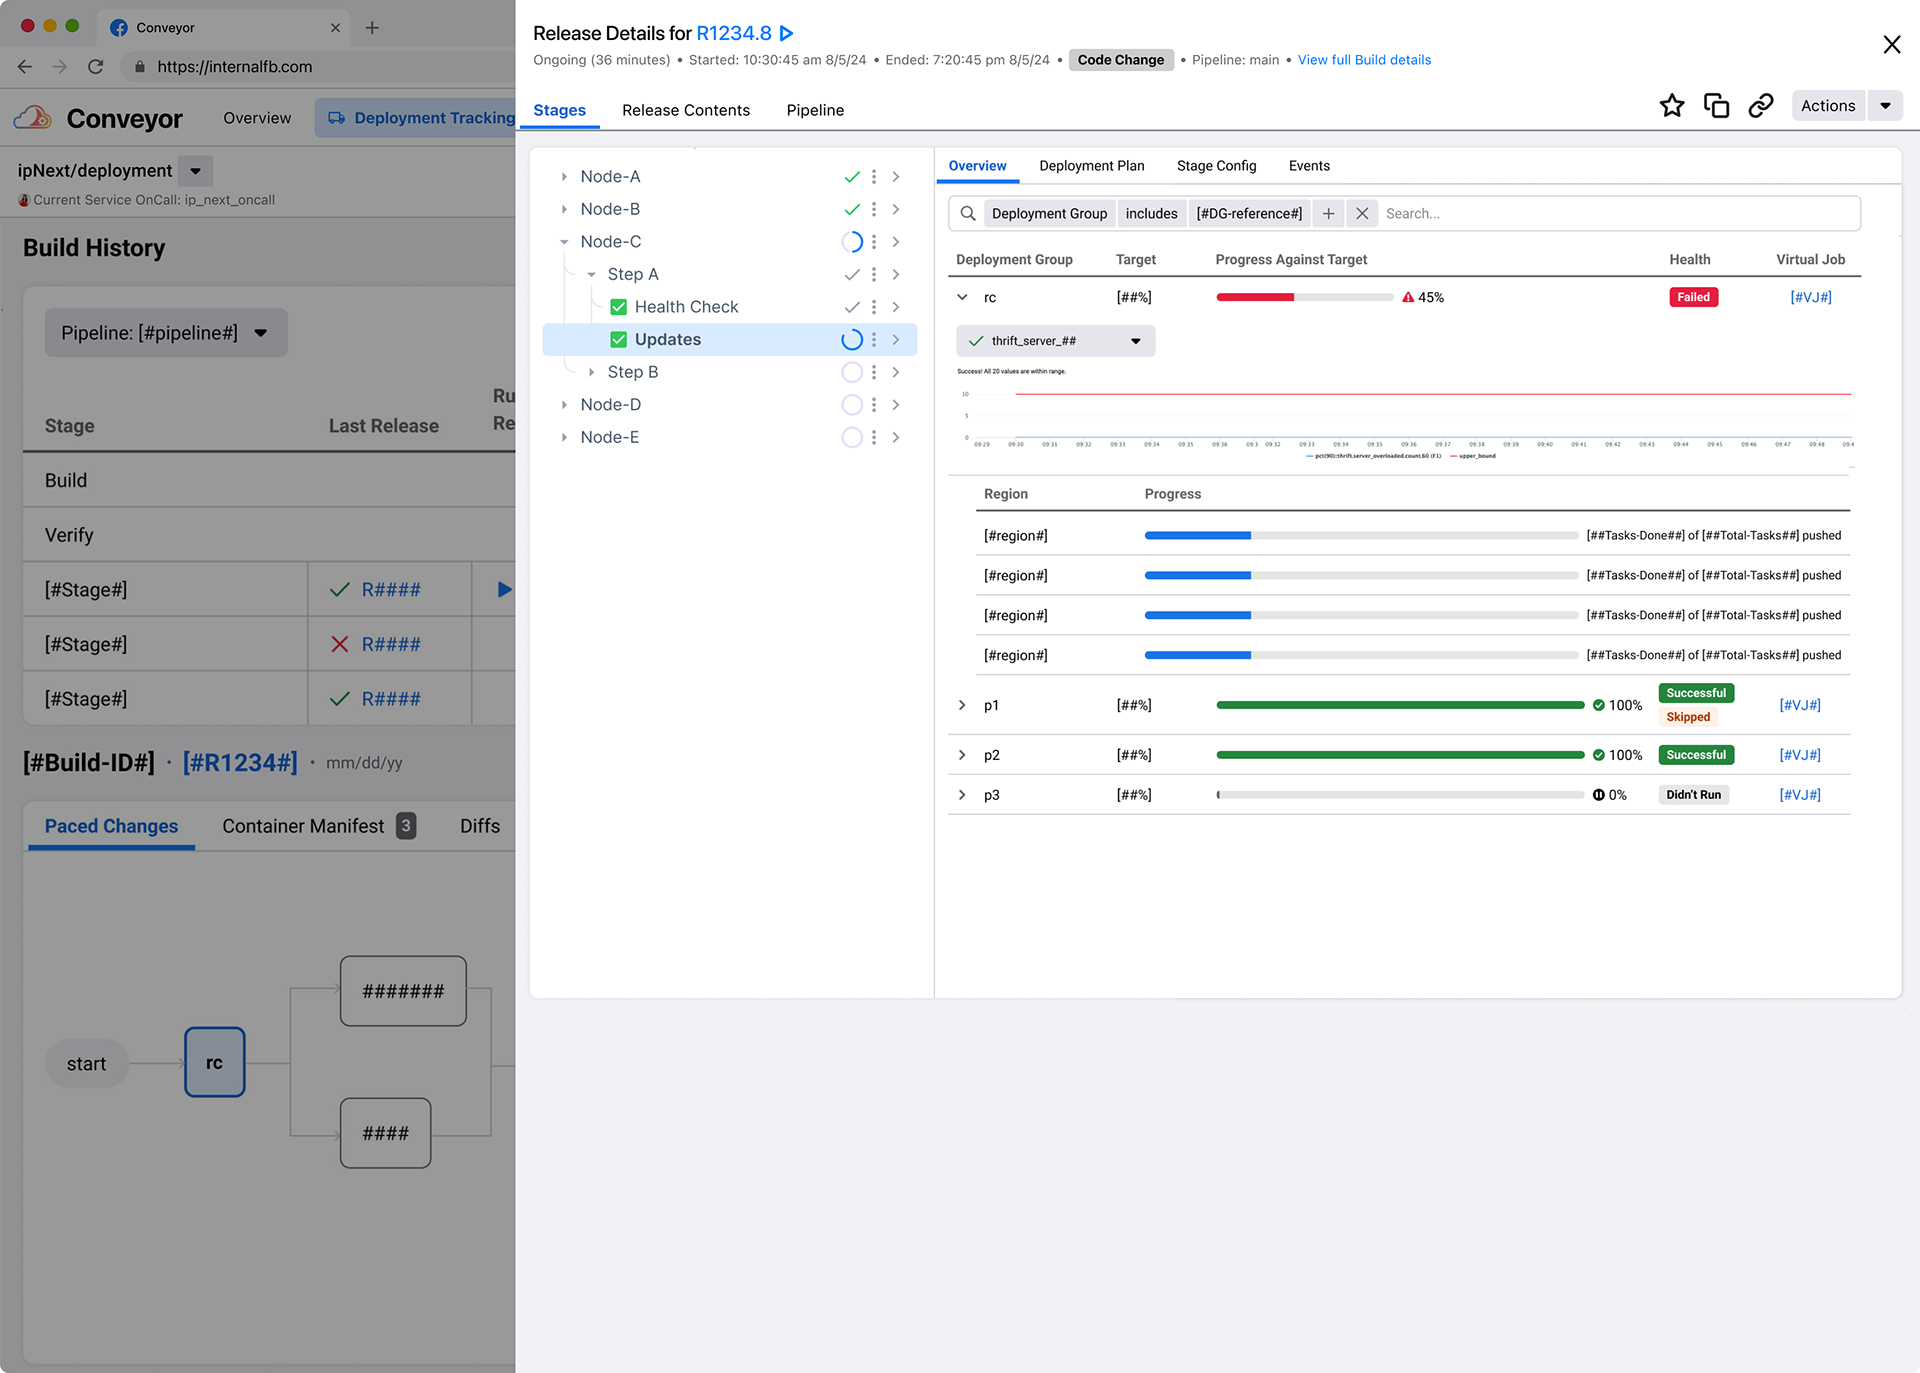
Task: Collapse Step A subtree
Action: point(591,274)
